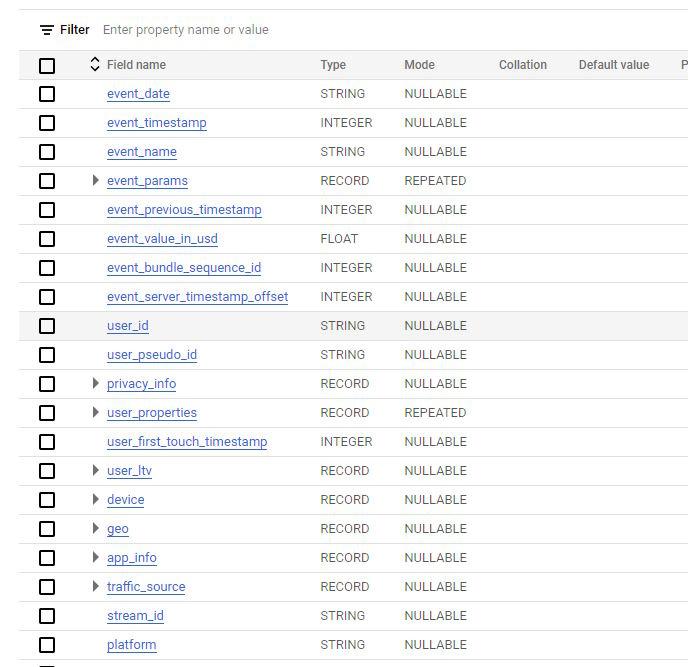
Task: Expand the device record
Action: point(95,499)
